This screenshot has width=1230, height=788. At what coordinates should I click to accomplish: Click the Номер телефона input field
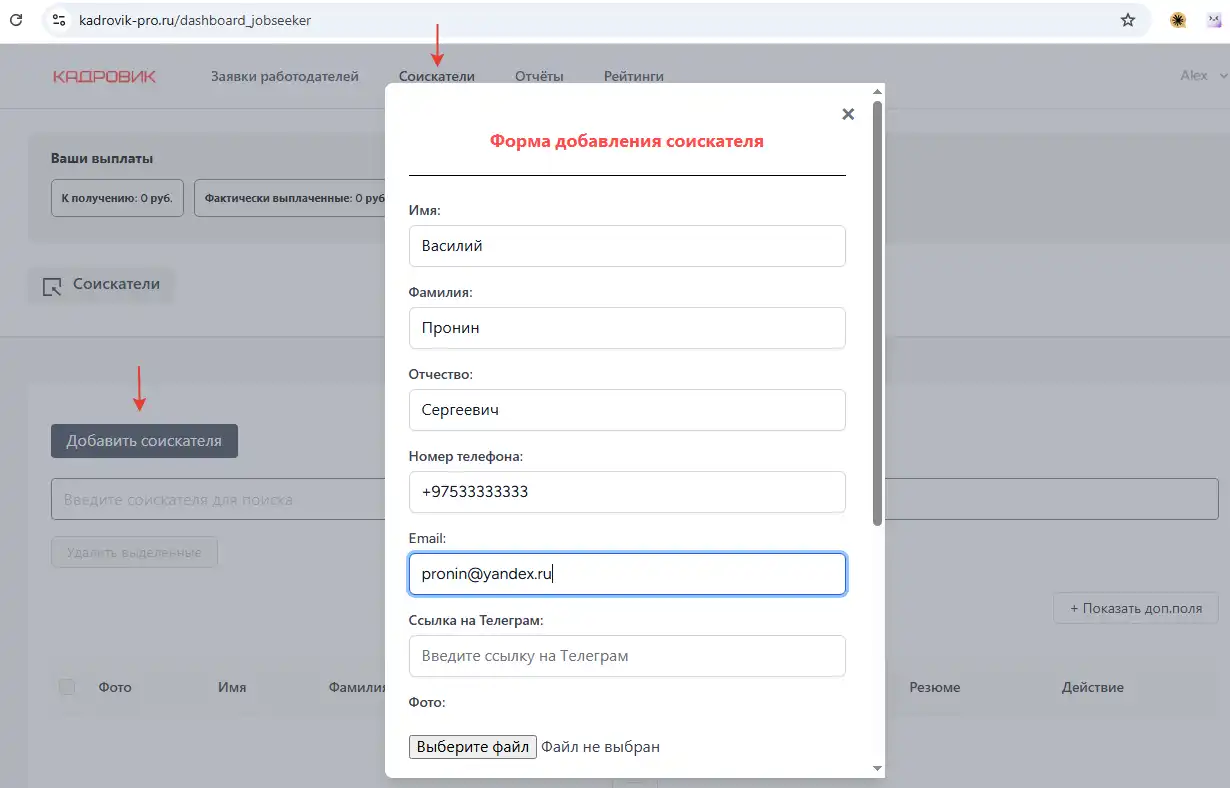[x=627, y=492]
